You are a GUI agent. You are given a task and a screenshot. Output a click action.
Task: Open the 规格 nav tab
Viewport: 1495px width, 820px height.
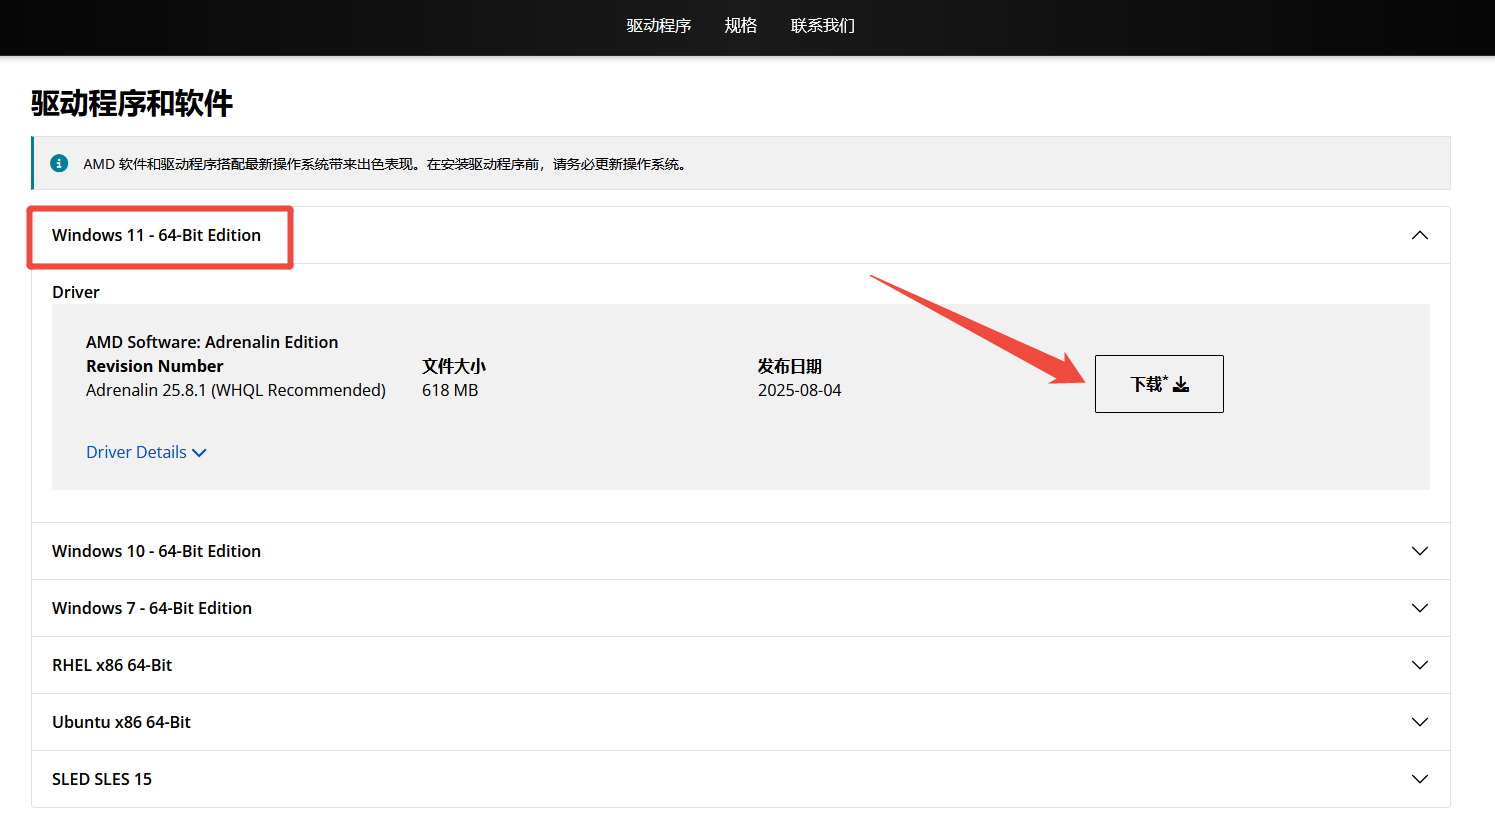(x=741, y=26)
